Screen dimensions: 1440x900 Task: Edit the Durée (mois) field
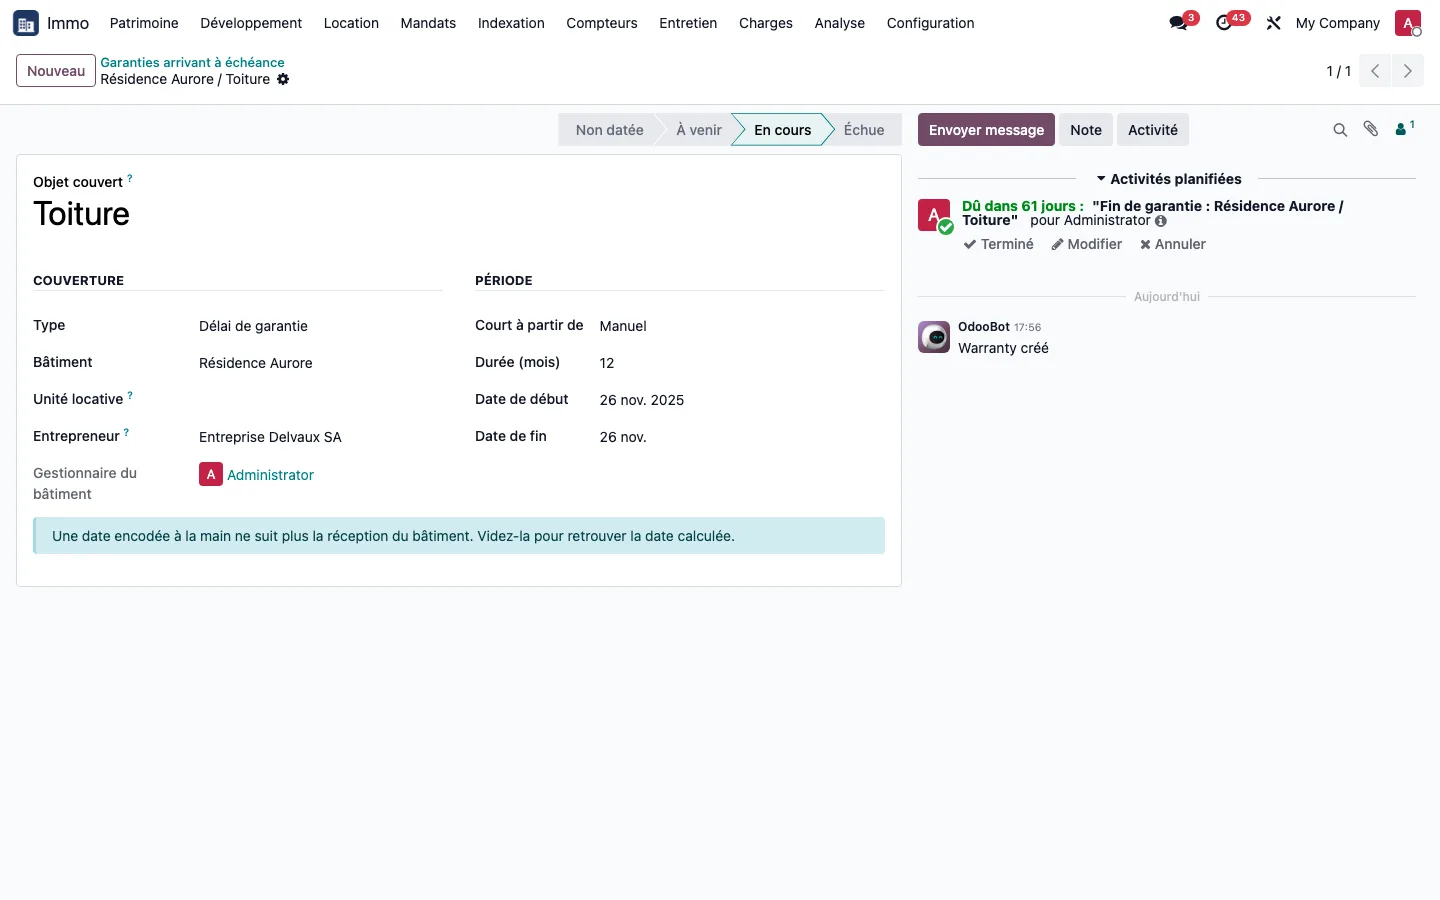(x=741, y=363)
